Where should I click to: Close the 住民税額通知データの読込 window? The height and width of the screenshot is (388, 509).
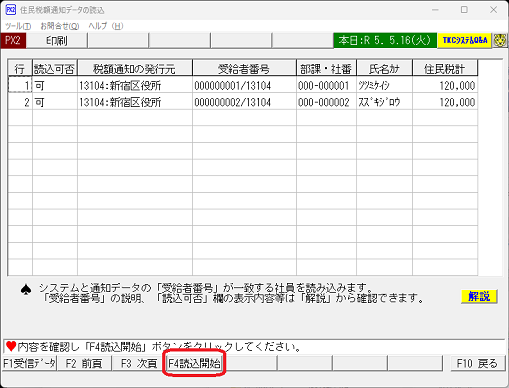click(494, 10)
